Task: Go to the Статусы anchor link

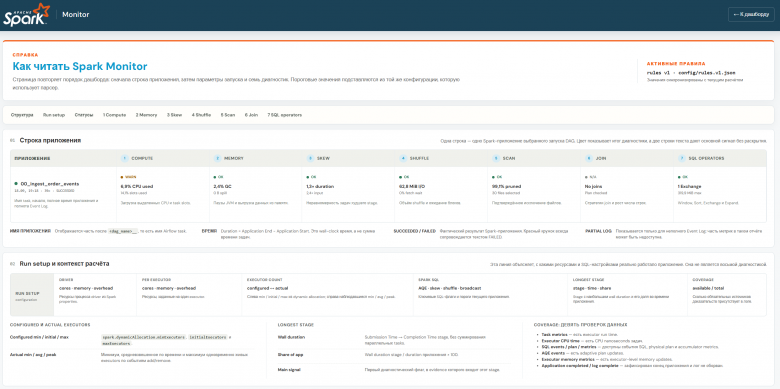Action: click(84, 115)
